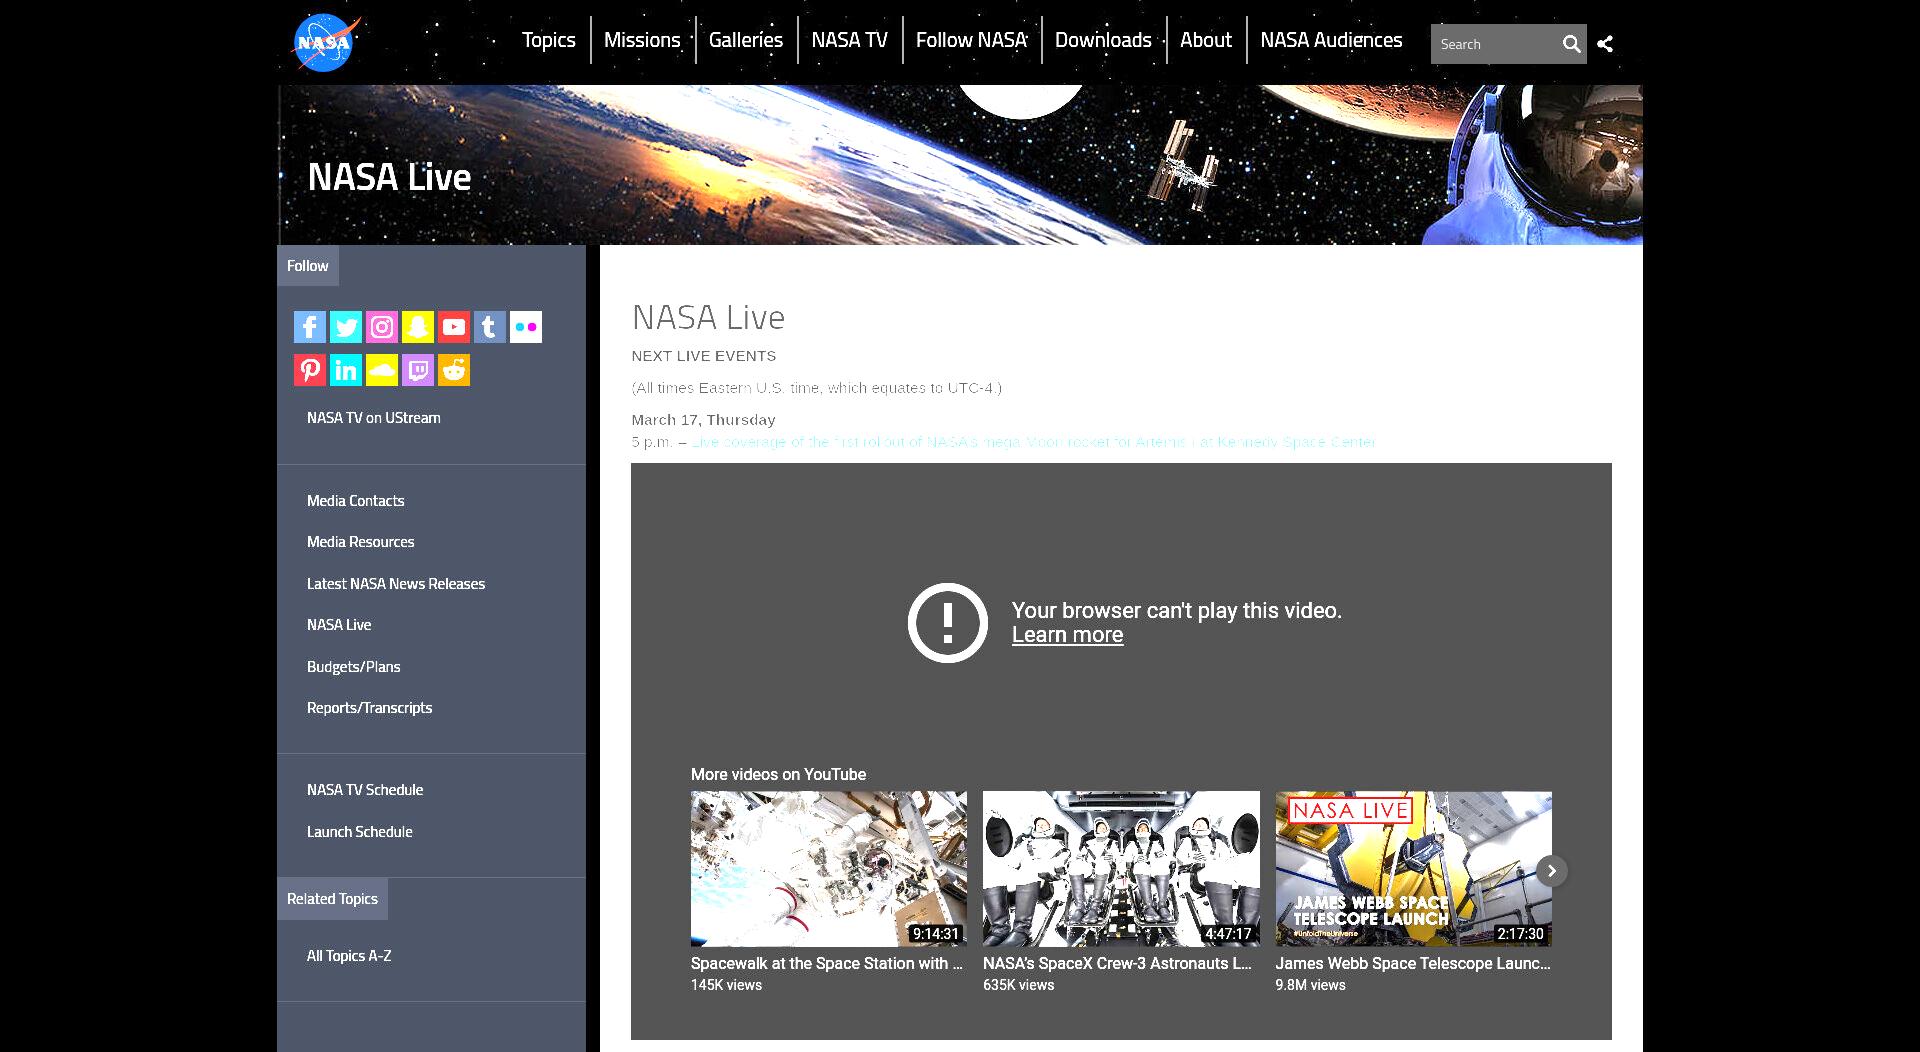The image size is (1920, 1052).
Task: Click Spacewalk at the Space Station title
Action: click(x=826, y=964)
